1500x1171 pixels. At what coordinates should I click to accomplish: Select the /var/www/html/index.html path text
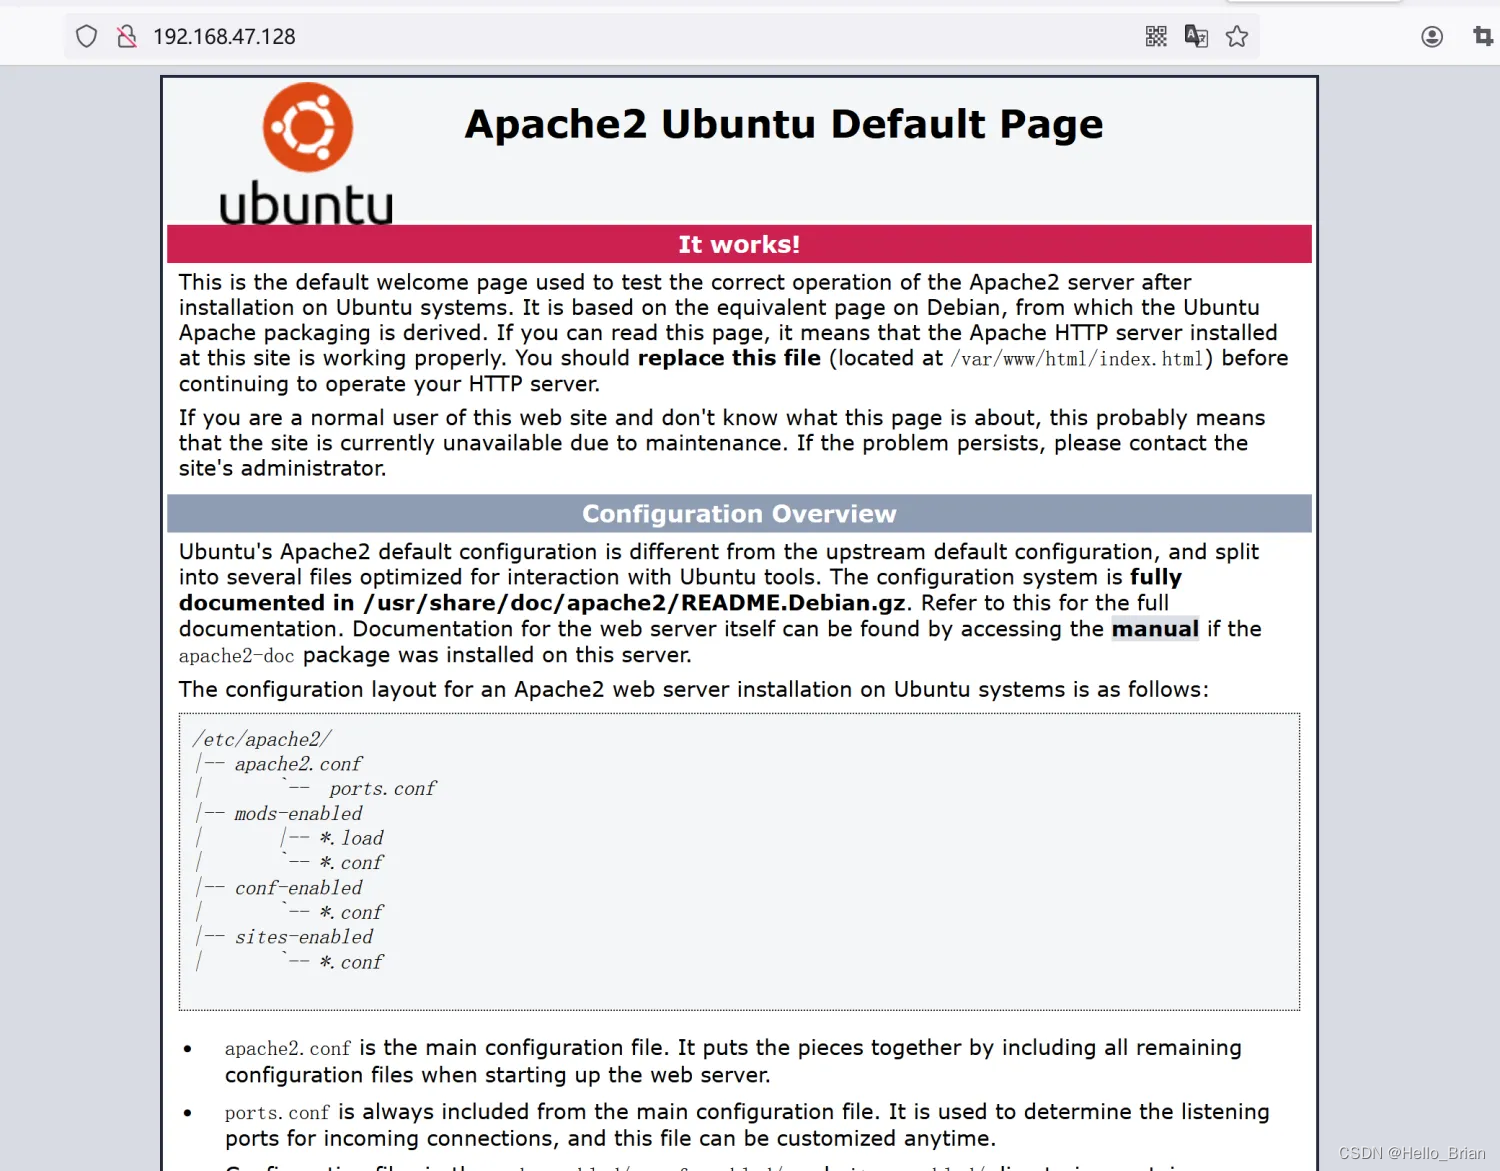(1077, 359)
